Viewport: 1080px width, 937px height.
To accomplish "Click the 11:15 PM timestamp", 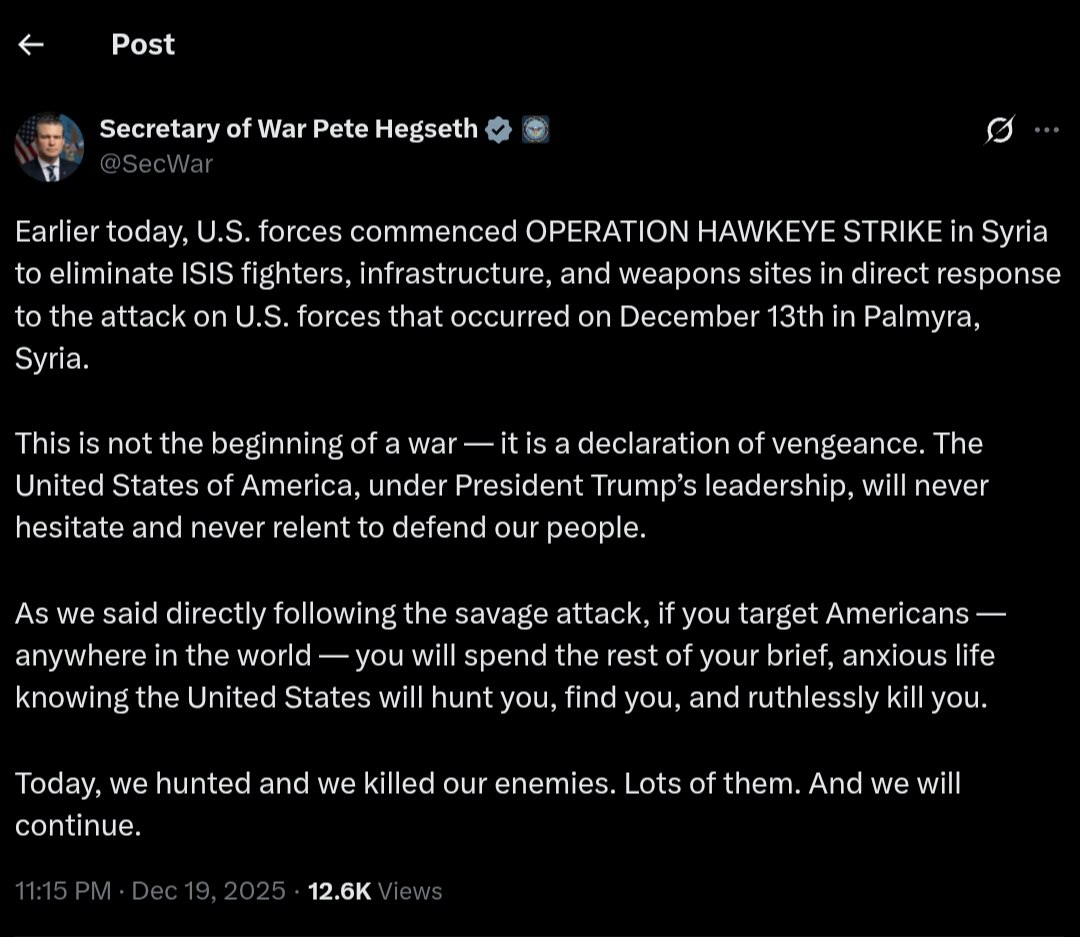I will click(63, 891).
